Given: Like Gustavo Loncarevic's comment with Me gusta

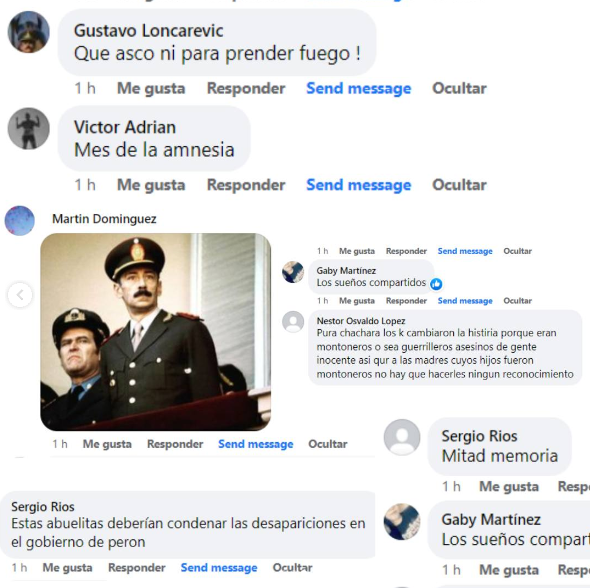Looking at the screenshot, I should tap(151, 89).
